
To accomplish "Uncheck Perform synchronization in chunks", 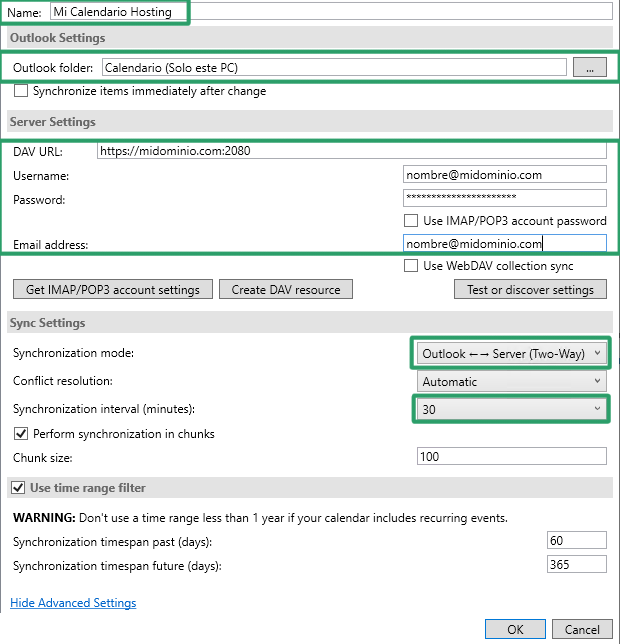I will [21, 434].
